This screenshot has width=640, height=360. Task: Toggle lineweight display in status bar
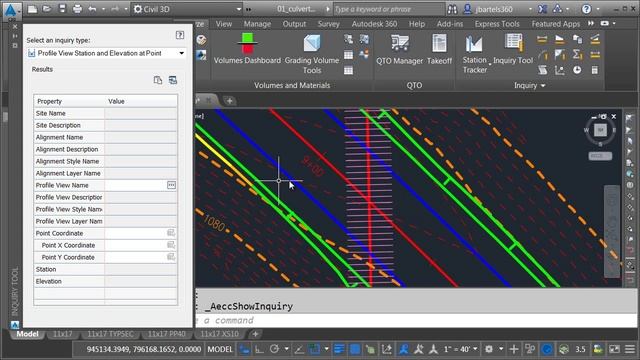[338, 349]
